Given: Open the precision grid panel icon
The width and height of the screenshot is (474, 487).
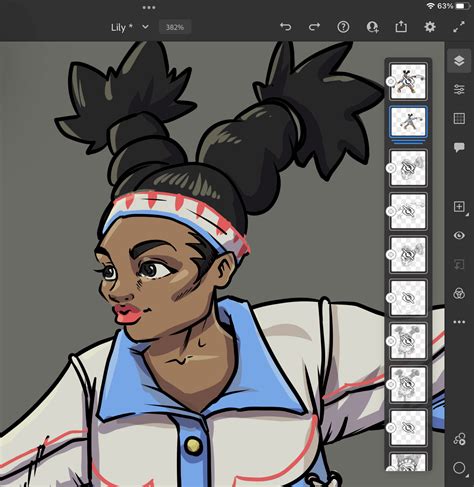Looking at the screenshot, I should 459,118.
